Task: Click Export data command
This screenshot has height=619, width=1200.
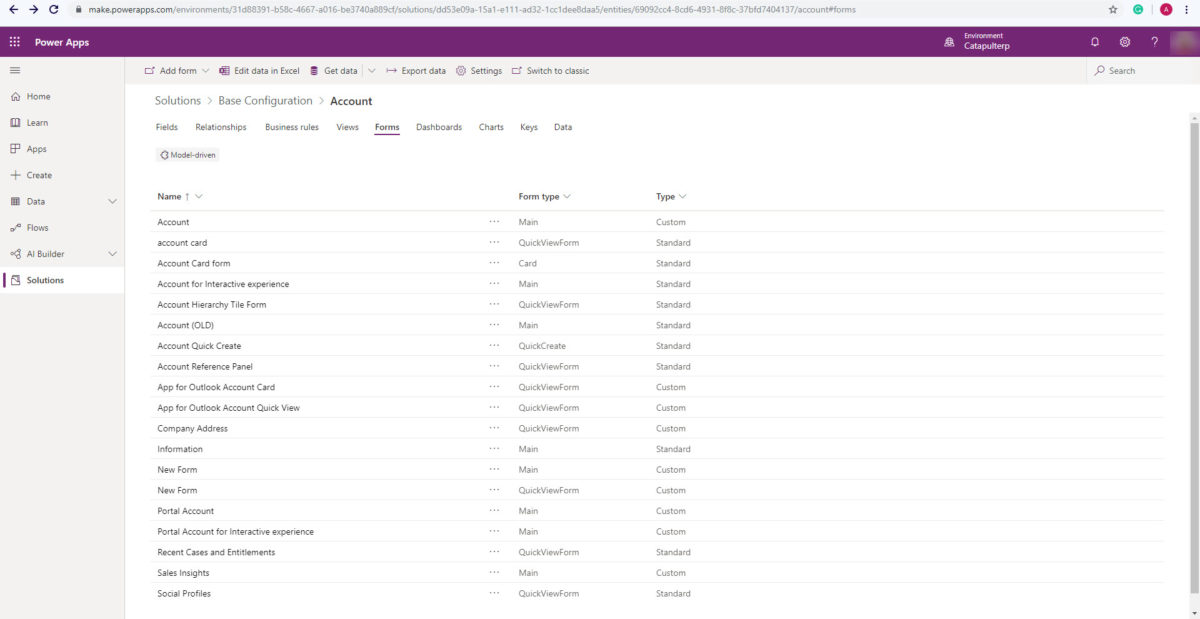Action: (x=416, y=71)
